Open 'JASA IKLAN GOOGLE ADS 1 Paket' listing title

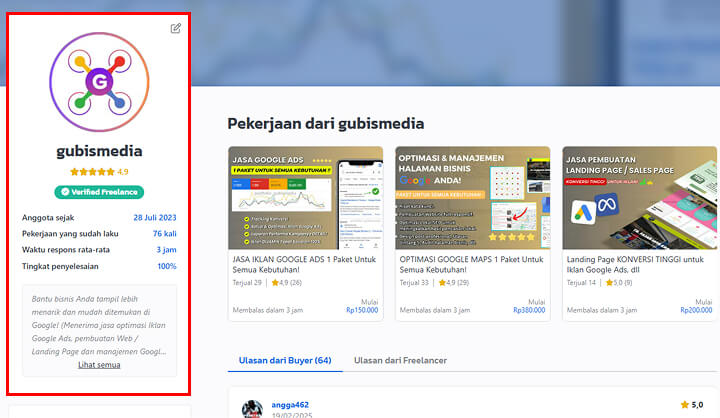pyautogui.click(x=304, y=265)
